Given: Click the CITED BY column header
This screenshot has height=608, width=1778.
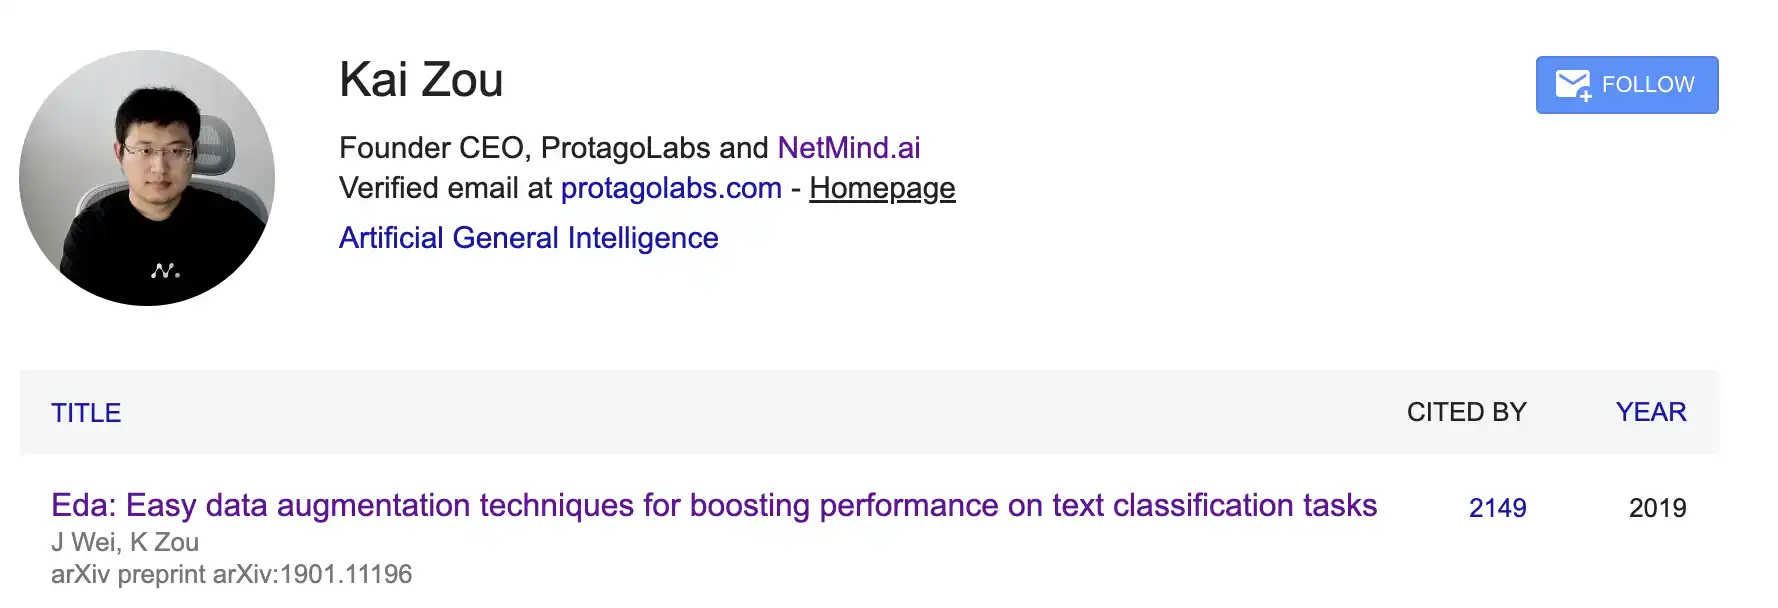Looking at the screenshot, I should pyautogui.click(x=1466, y=412).
